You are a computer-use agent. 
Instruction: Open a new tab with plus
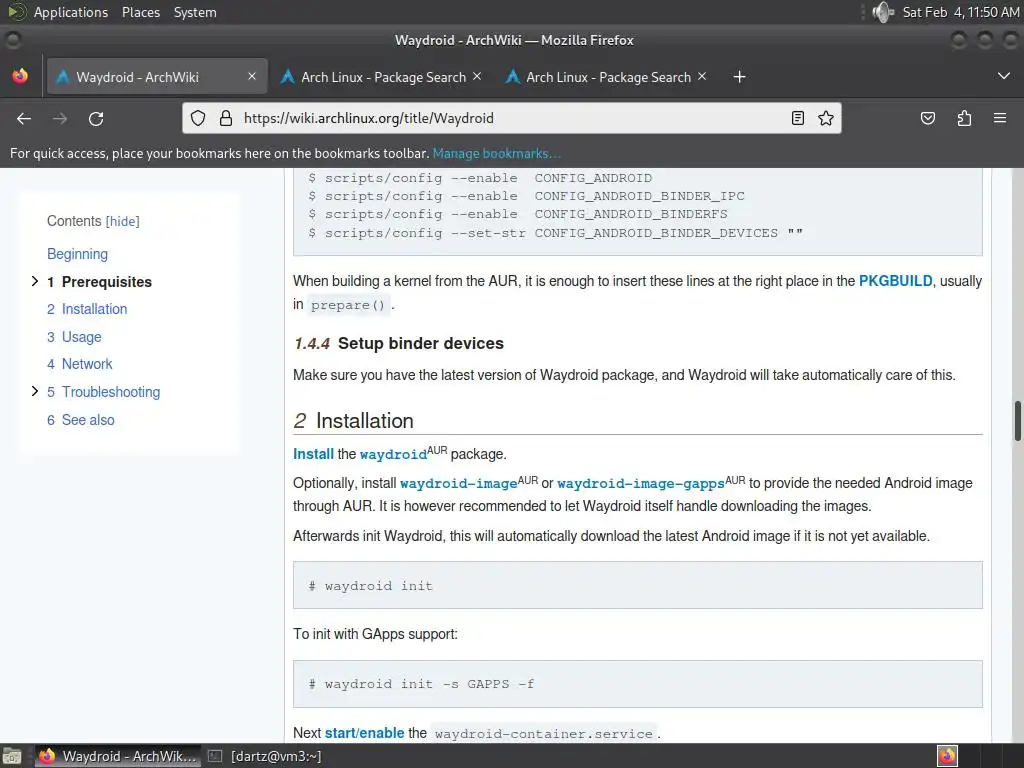pyautogui.click(x=739, y=77)
